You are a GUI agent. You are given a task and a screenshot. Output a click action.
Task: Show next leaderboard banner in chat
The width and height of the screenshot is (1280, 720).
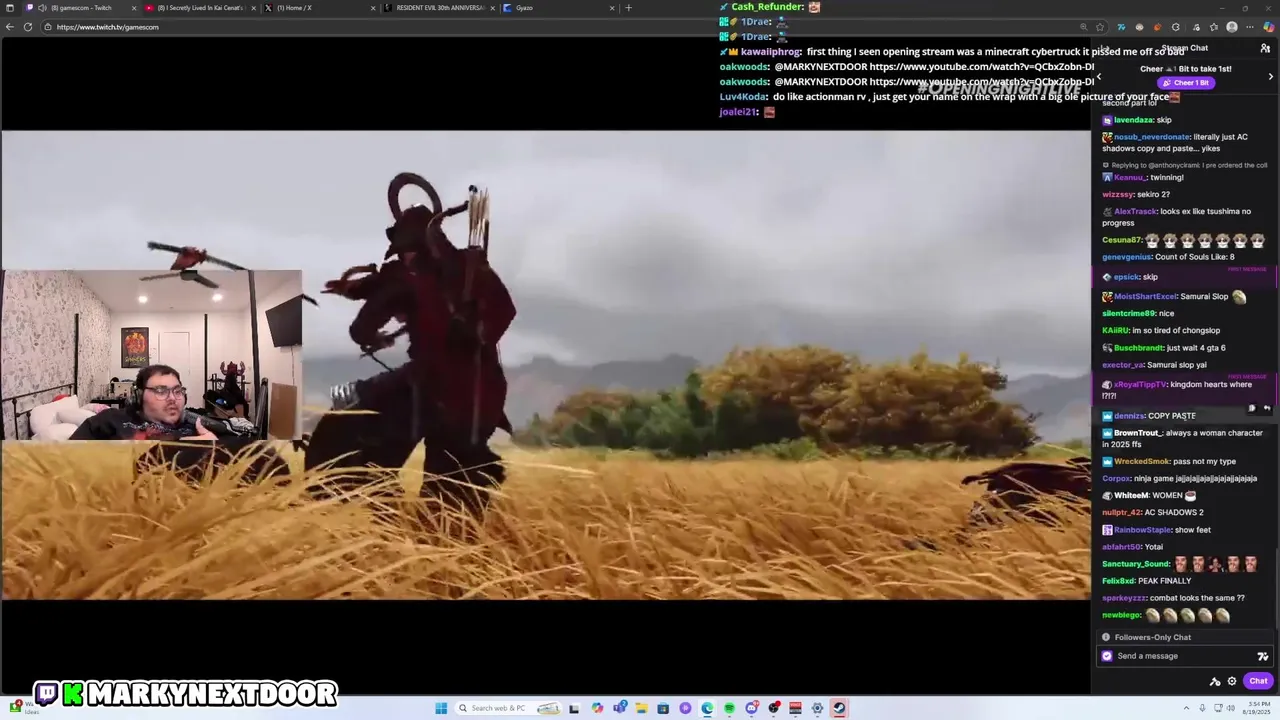pos(1271,77)
